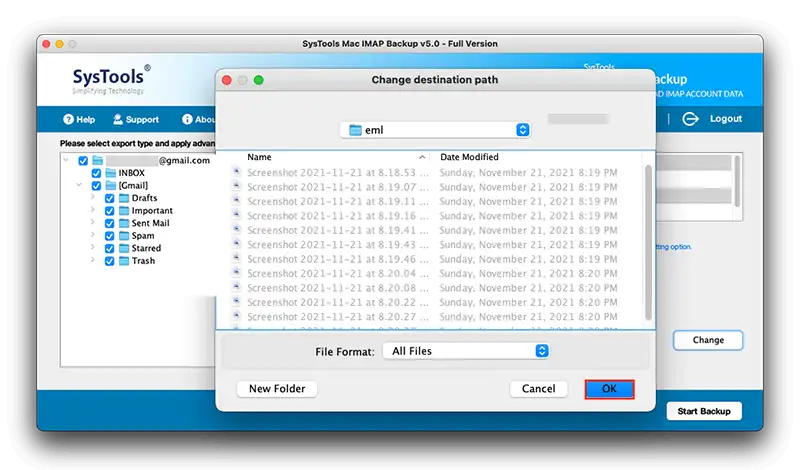Click file icon of Screenshot 8.18.53
The width and height of the screenshot is (800, 470).
point(236,172)
